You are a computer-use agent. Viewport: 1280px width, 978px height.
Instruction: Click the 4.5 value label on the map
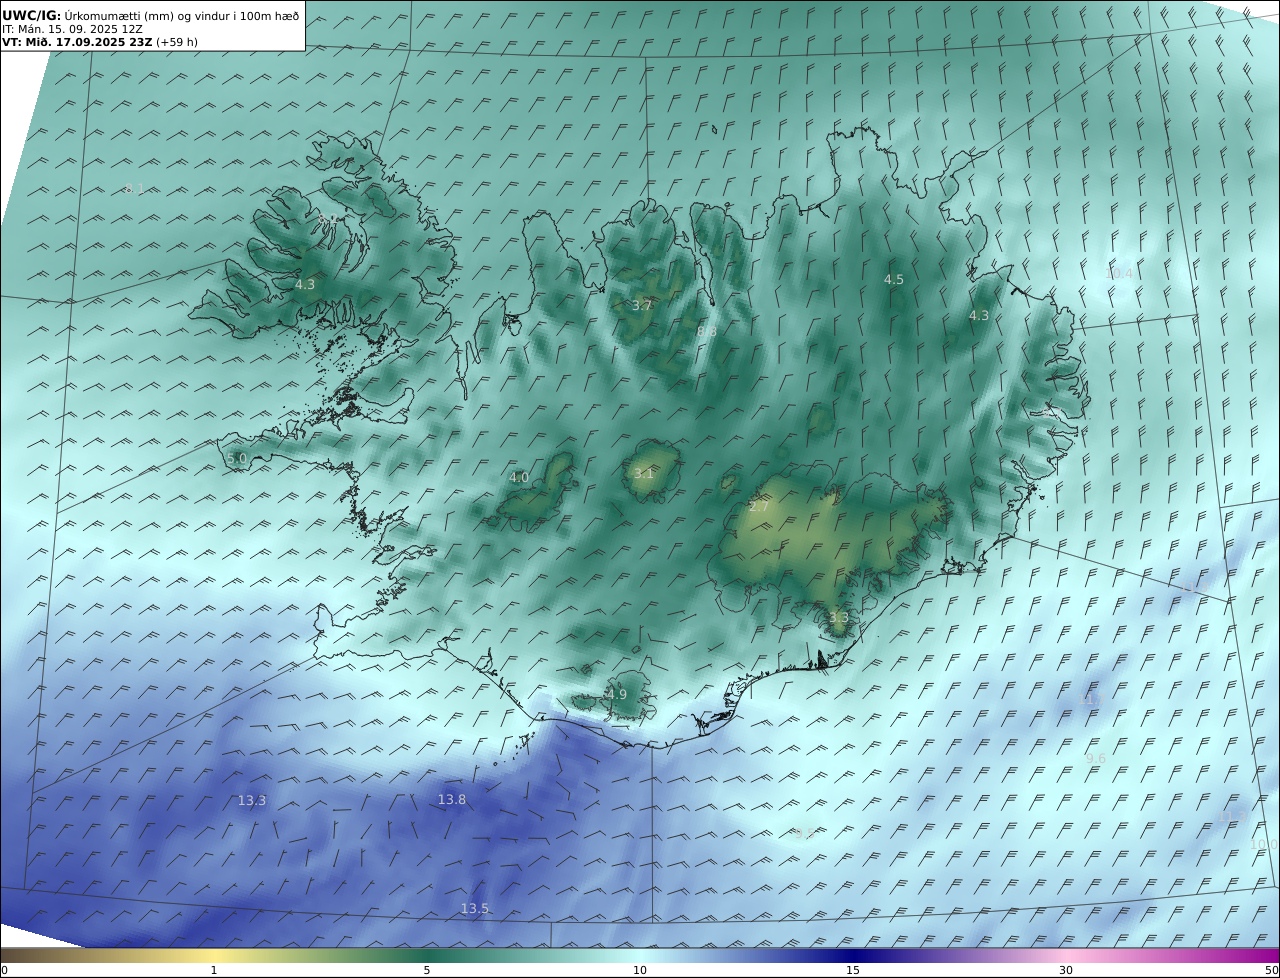894,280
